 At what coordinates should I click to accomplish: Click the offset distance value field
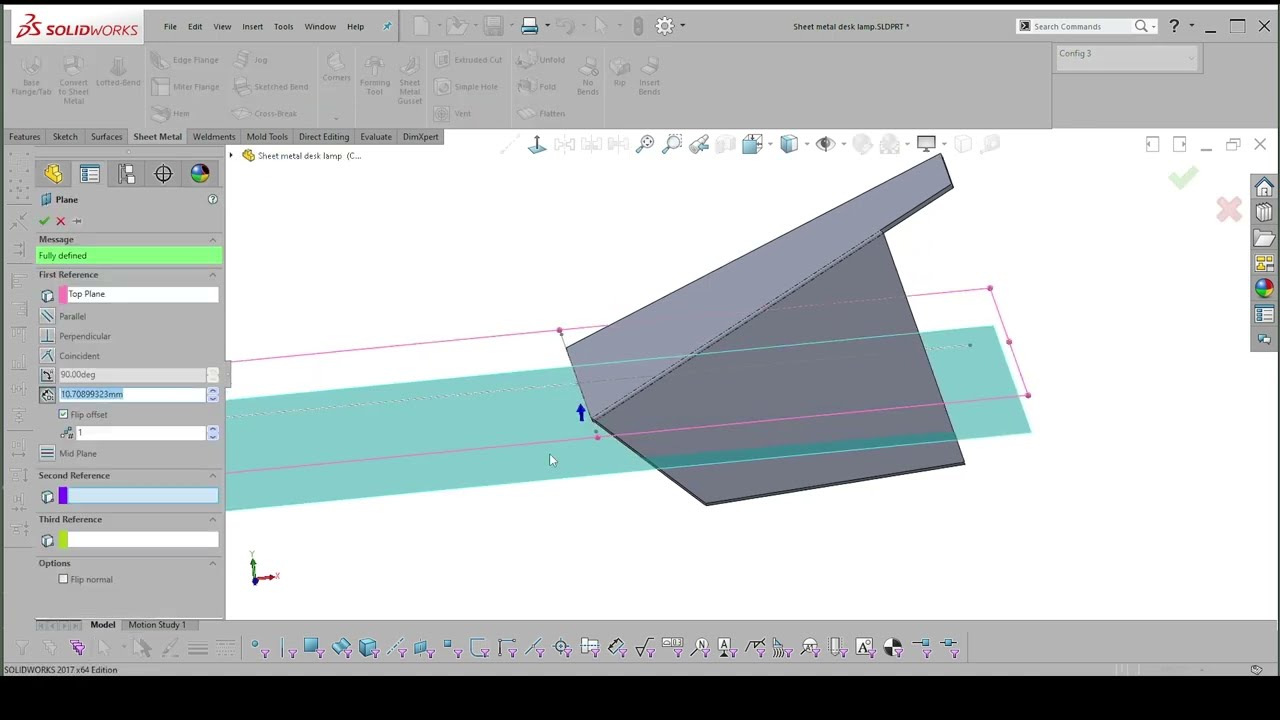point(132,395)
